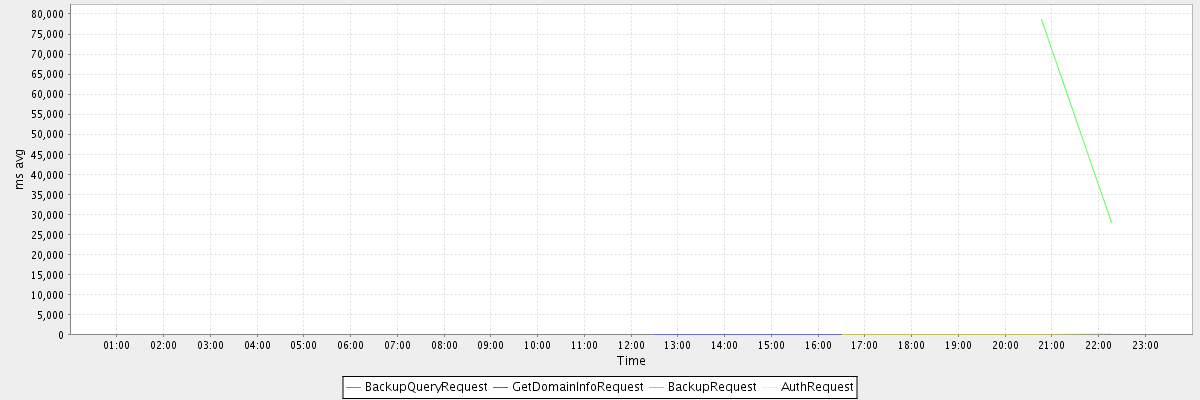Click the 01:00 time axis label
This screenshot has width=1200, height=400.
click(x=117, y=345)
